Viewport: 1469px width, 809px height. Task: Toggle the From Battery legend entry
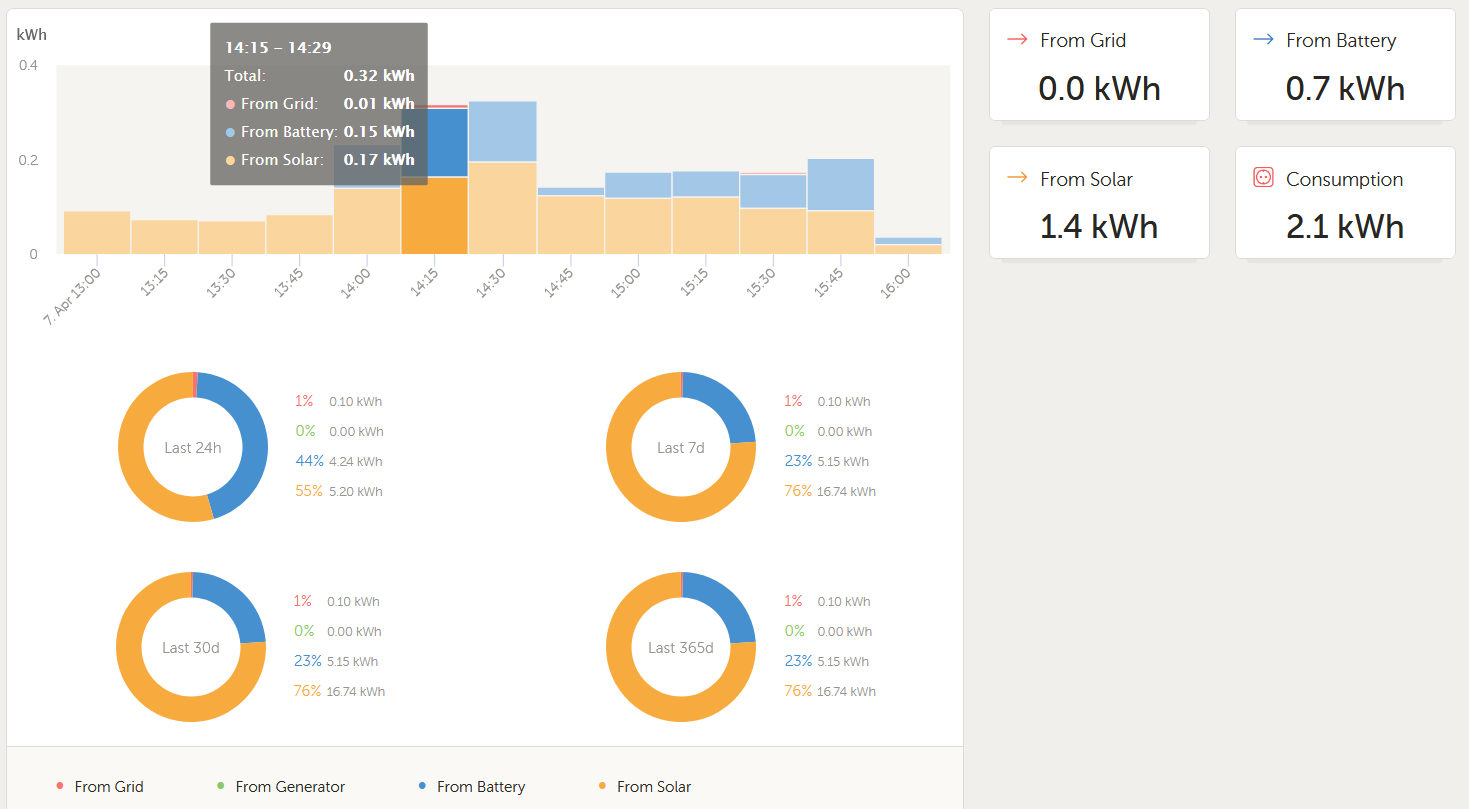(x=472, y=786)
